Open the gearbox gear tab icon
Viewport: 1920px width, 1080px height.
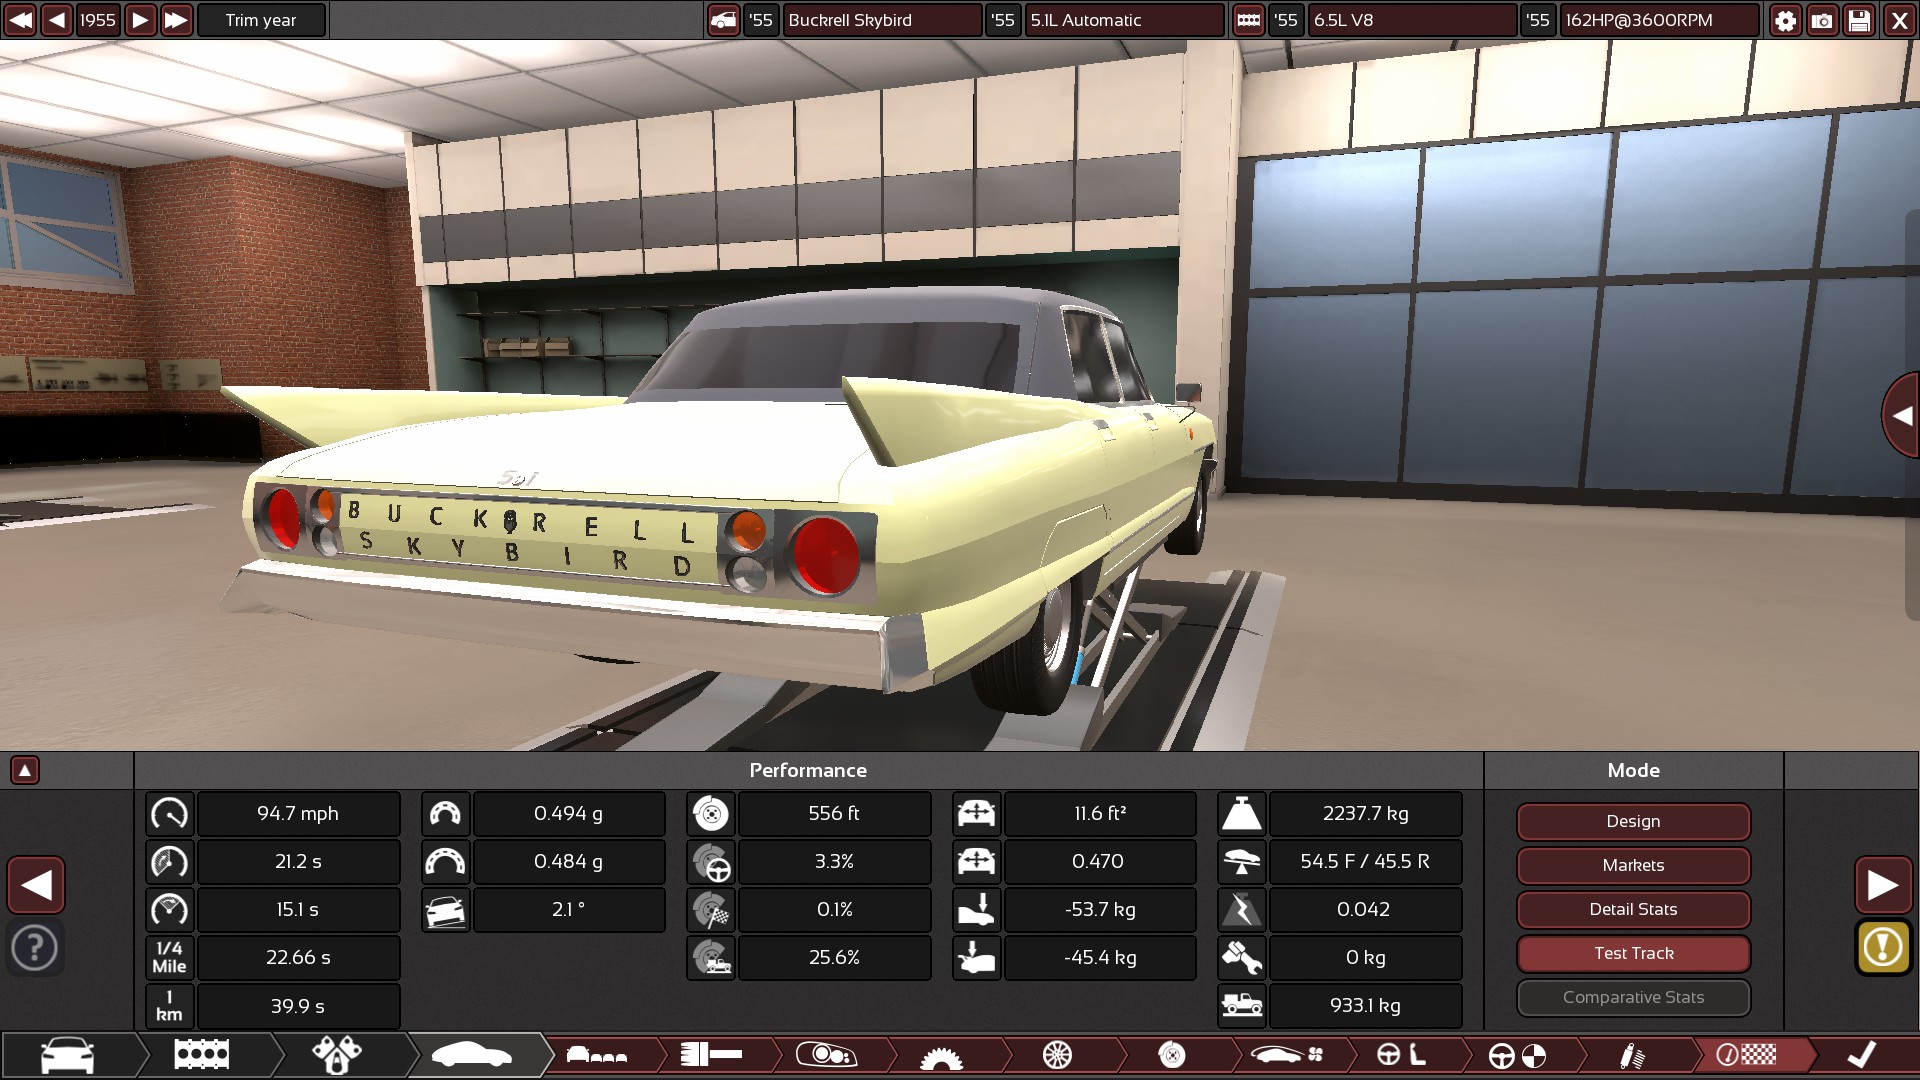940,1056
